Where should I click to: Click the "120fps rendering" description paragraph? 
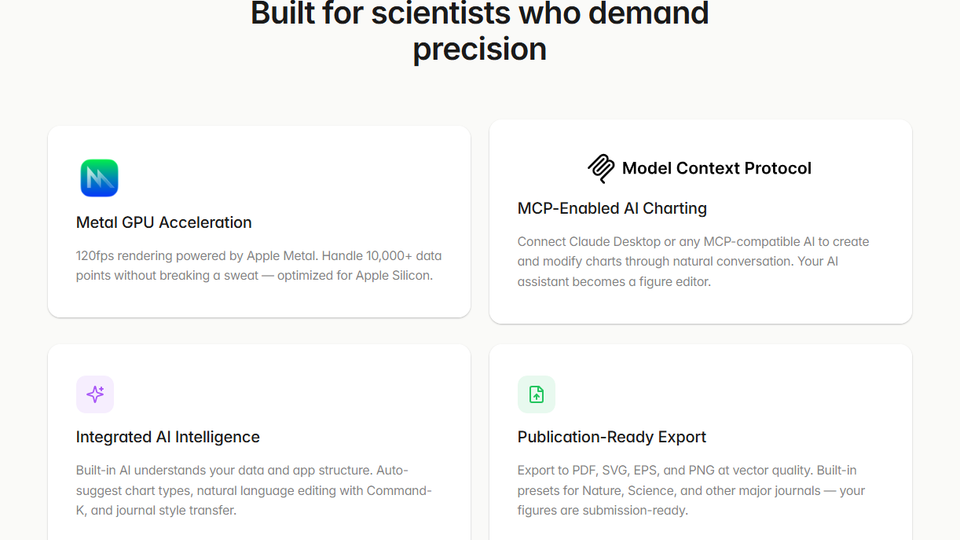click(x=258, y=265)
